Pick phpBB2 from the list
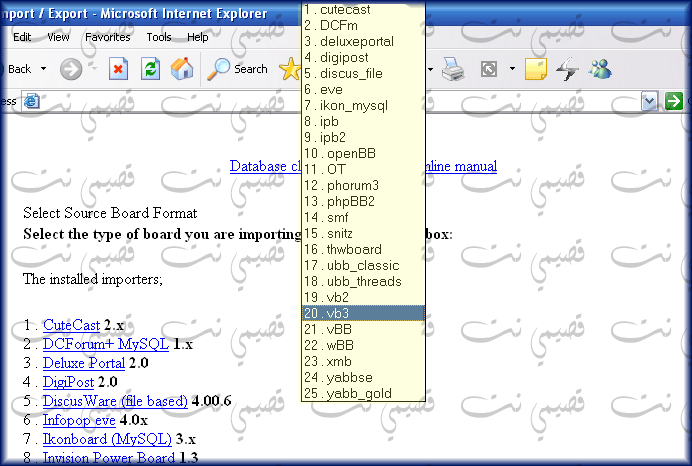The width and height of the screenshot is (692, 466). [x=363, y=201]
